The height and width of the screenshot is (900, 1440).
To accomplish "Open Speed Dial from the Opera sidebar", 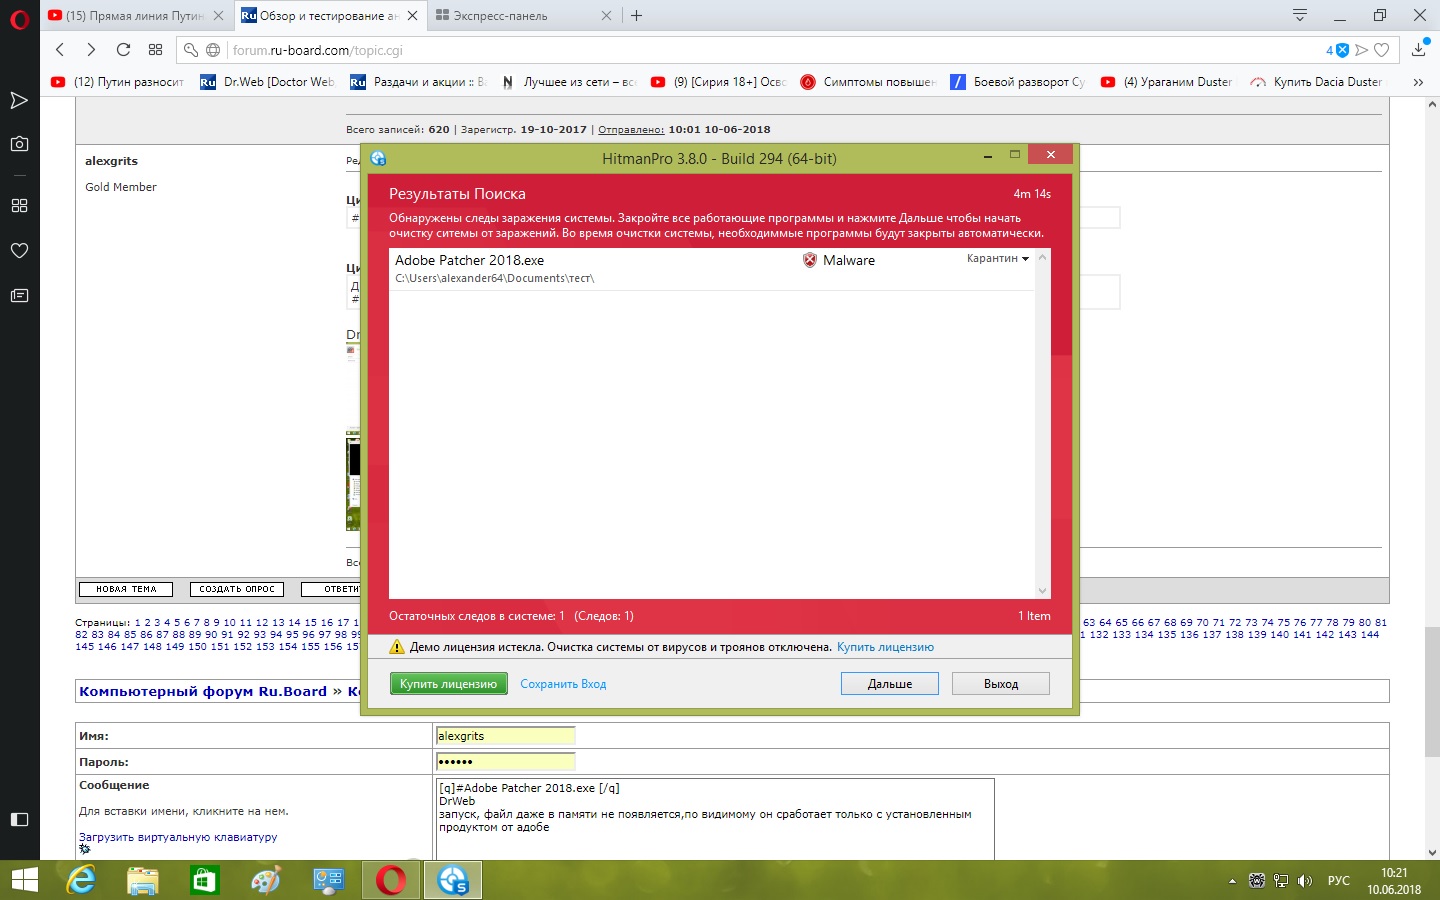I will point(19,206).
